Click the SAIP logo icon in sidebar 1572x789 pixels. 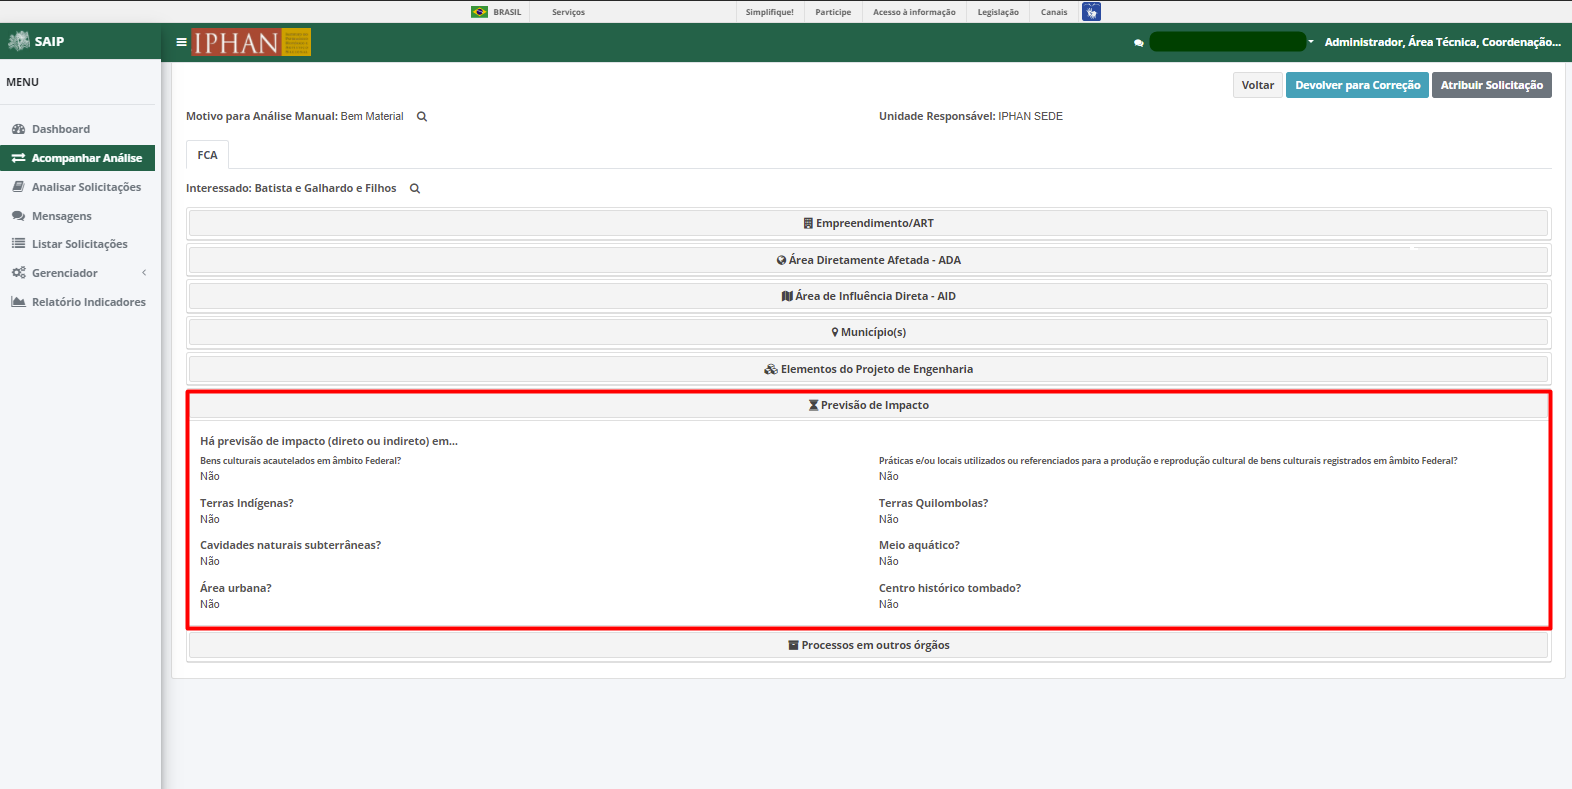click(19, 41)
